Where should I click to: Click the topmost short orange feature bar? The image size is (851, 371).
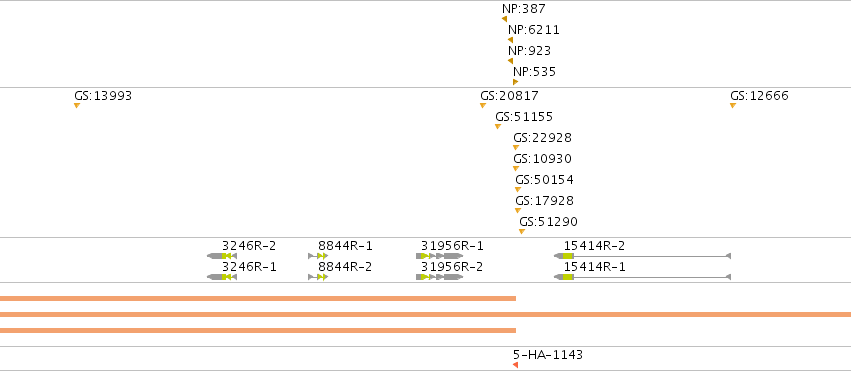pos(258,298)
